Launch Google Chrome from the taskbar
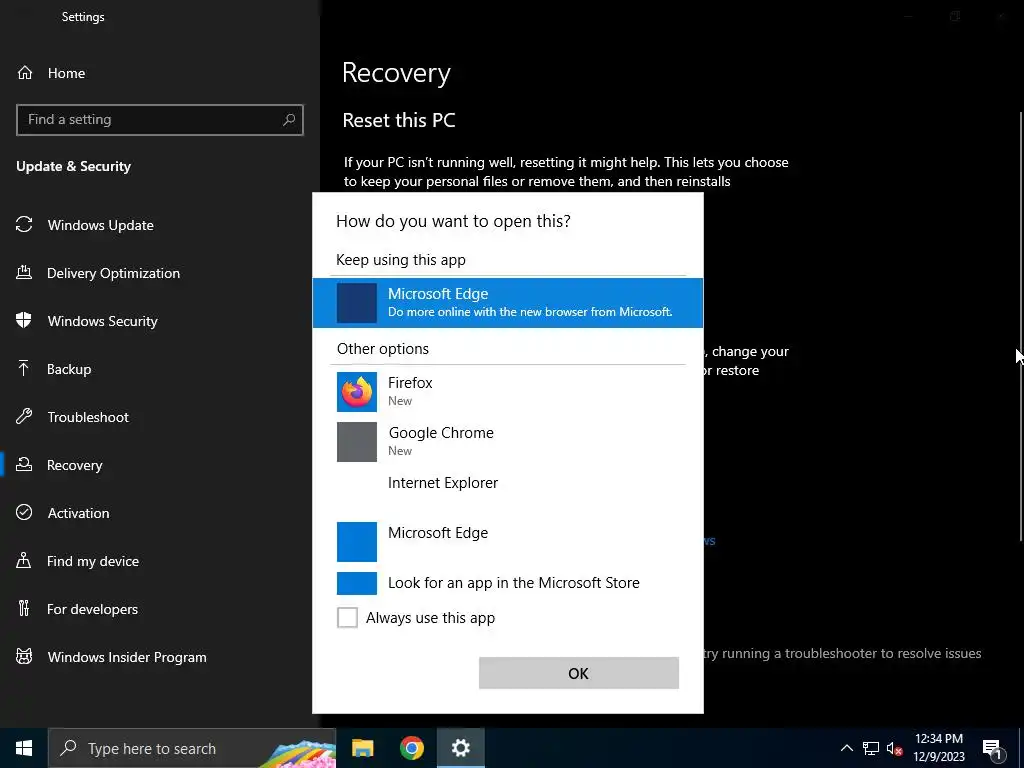The image size is (1024, 768). pyautogui.click(x=411, y=748)
